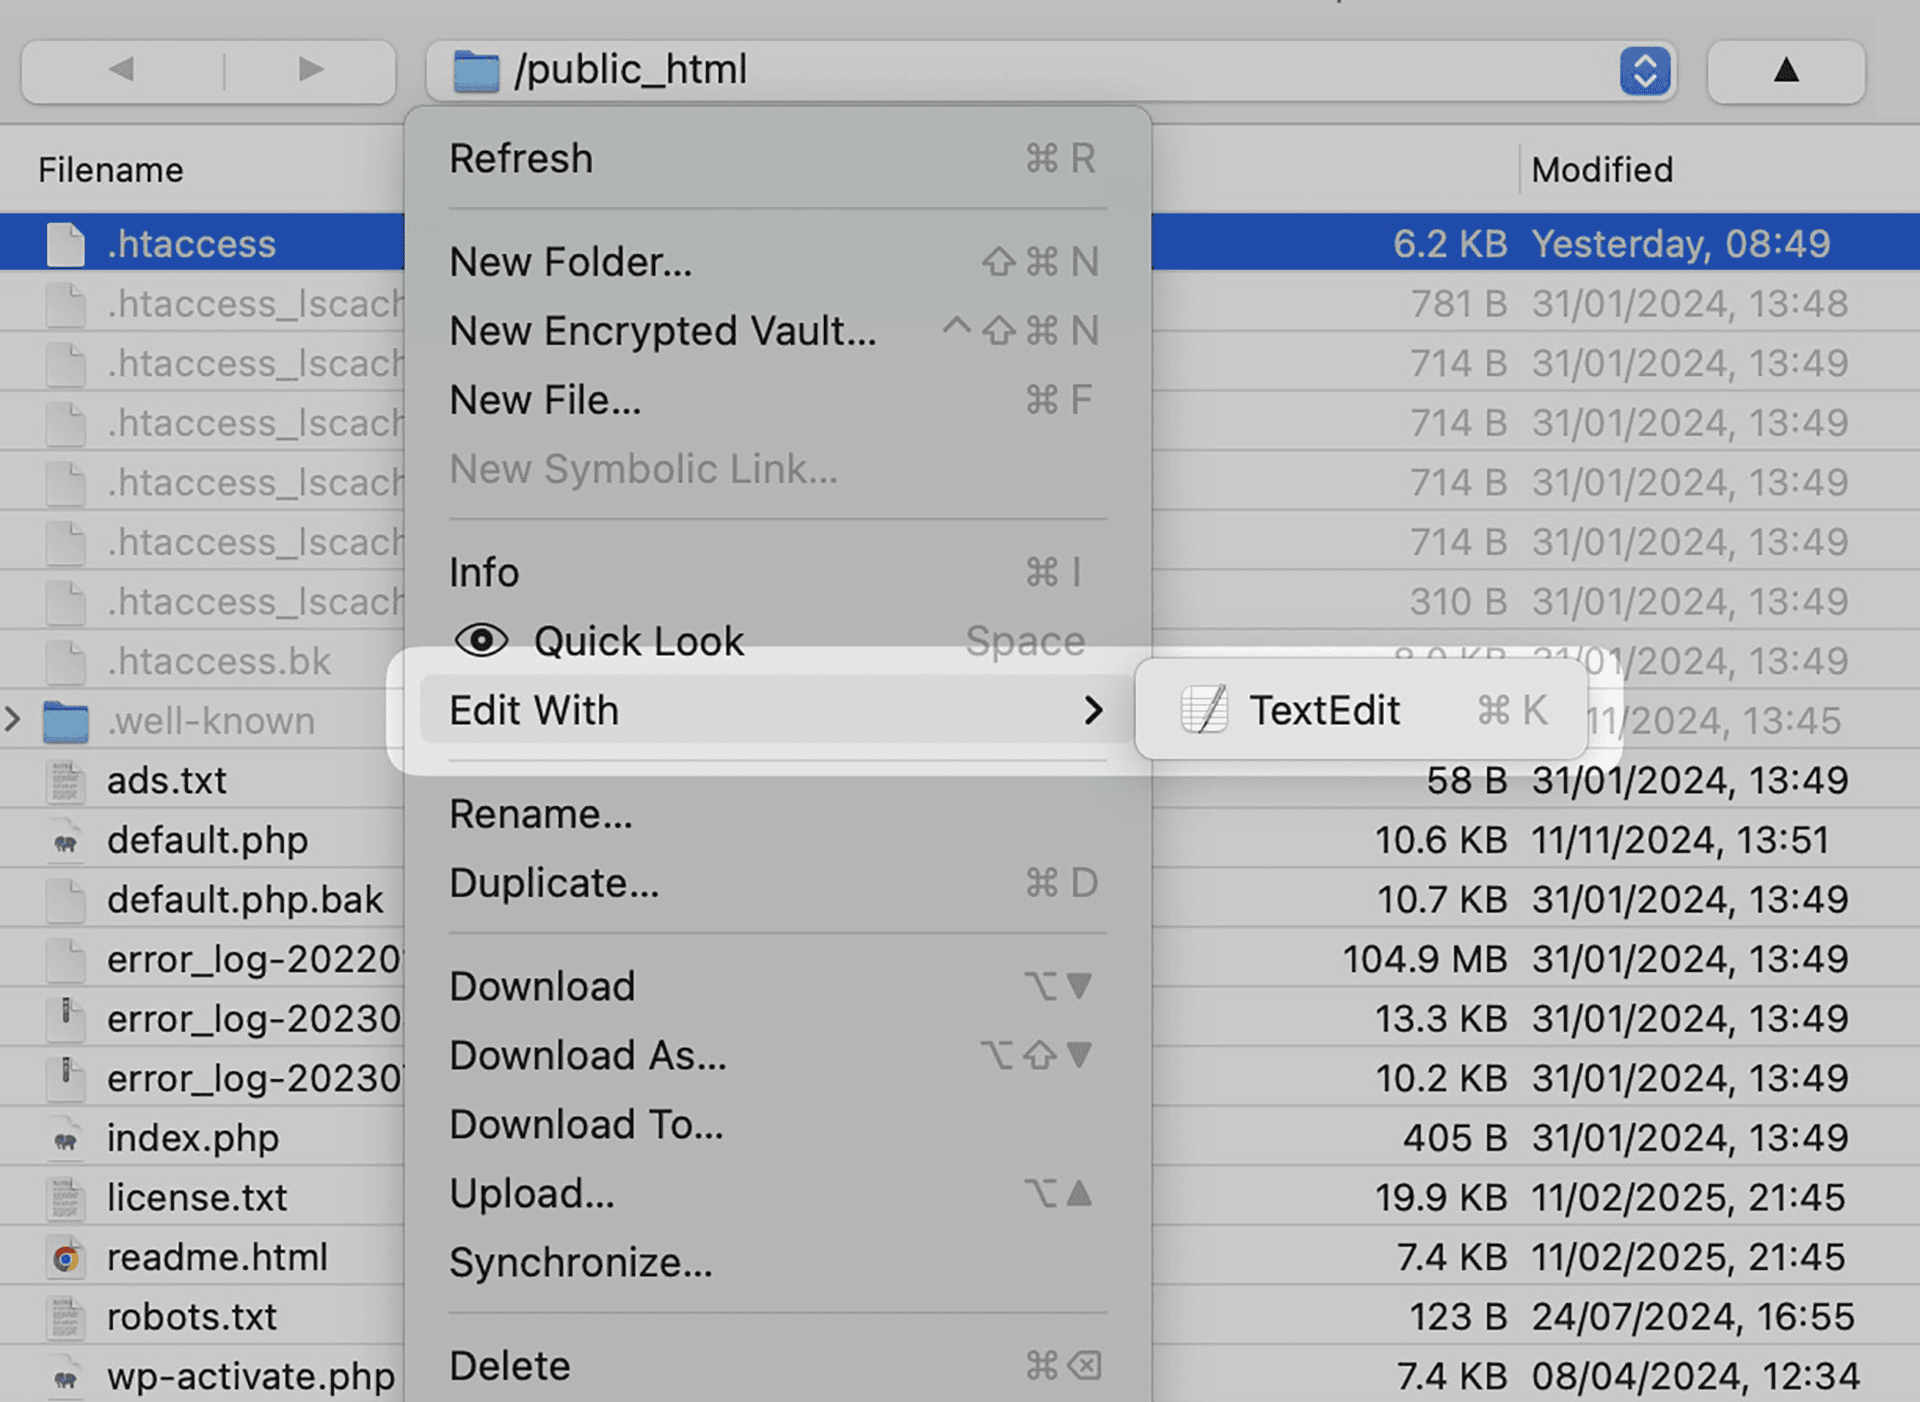Select the Quick Look eye icon

(x=481, y=640)
